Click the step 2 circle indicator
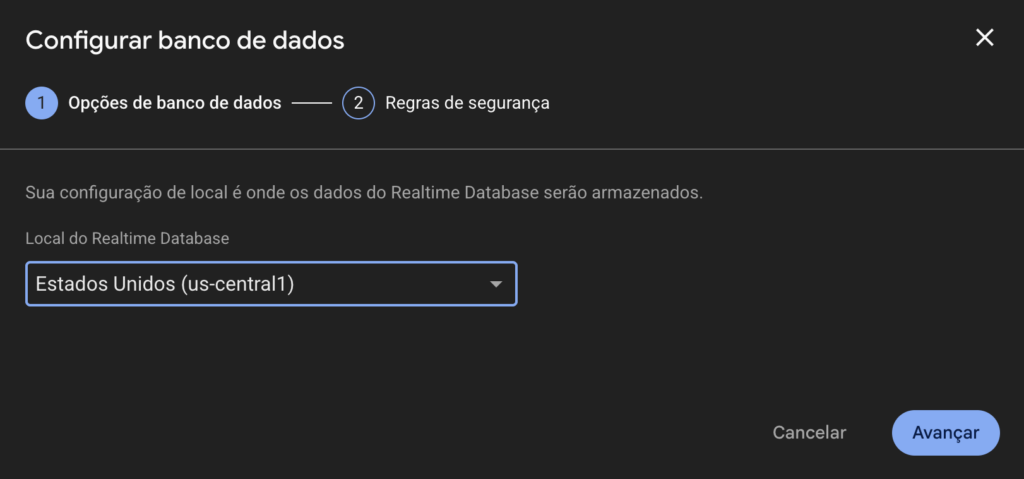Viewport: 1024px width, 479px height. (x=358, y=103)
